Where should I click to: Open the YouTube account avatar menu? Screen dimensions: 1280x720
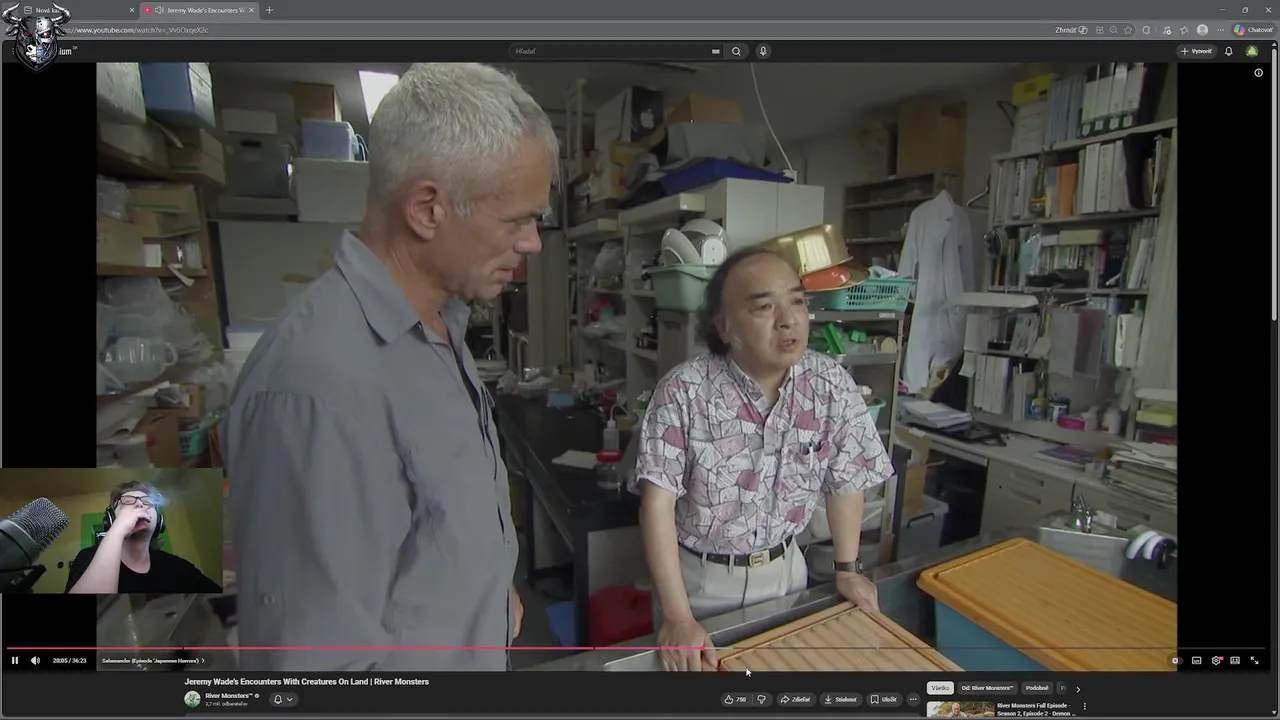click(x=1252, y=51)
